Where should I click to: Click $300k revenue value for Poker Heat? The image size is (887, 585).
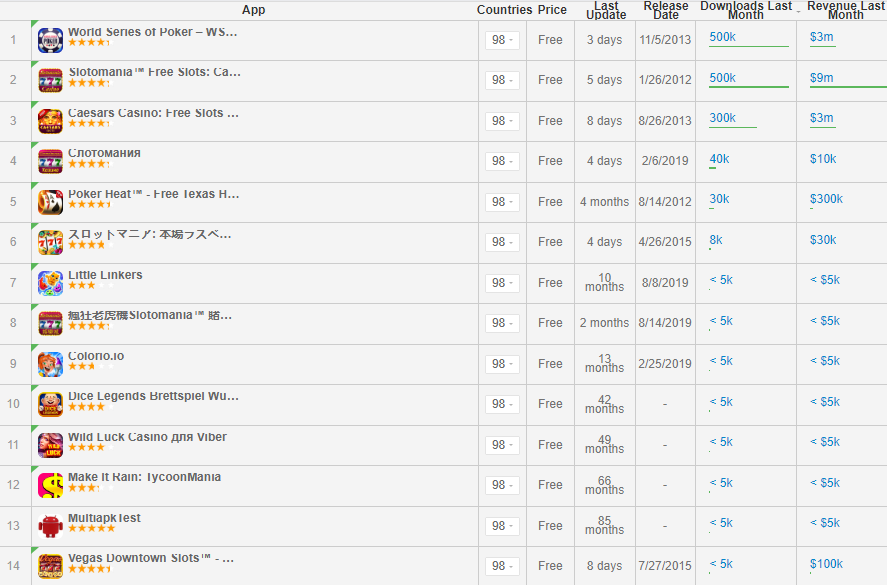(x=826, y=199)
